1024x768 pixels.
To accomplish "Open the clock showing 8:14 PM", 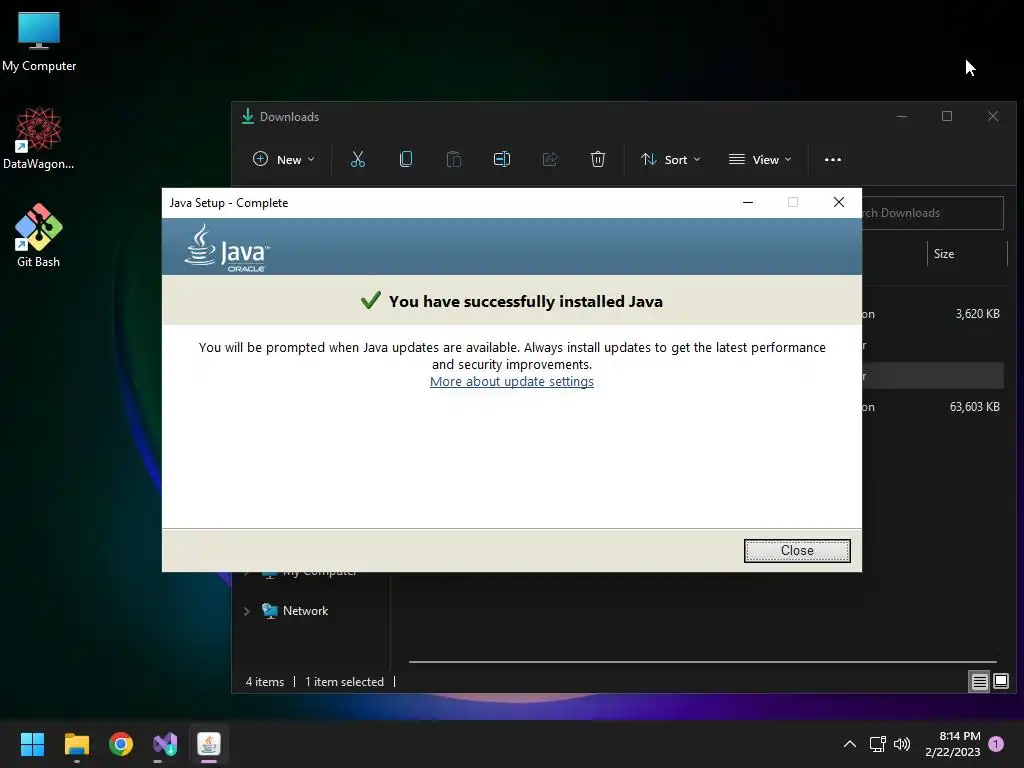I will pyautogui.click(x=953, y=744).
